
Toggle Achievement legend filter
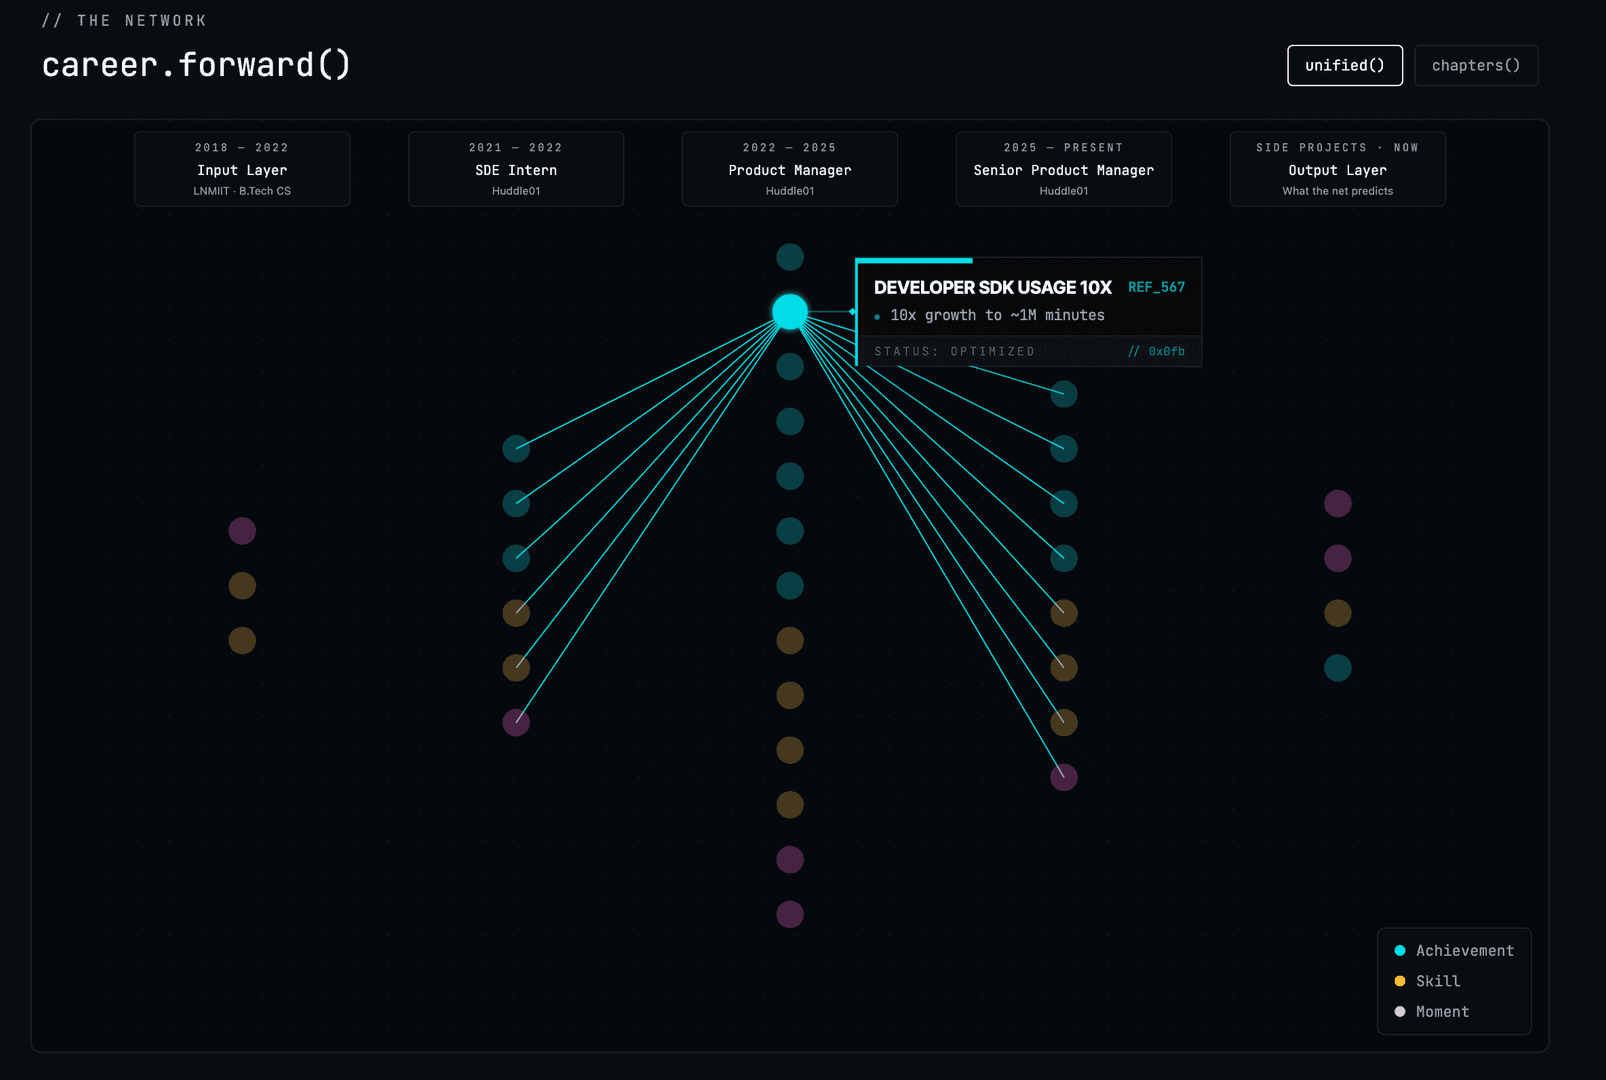click(1454, 951)
